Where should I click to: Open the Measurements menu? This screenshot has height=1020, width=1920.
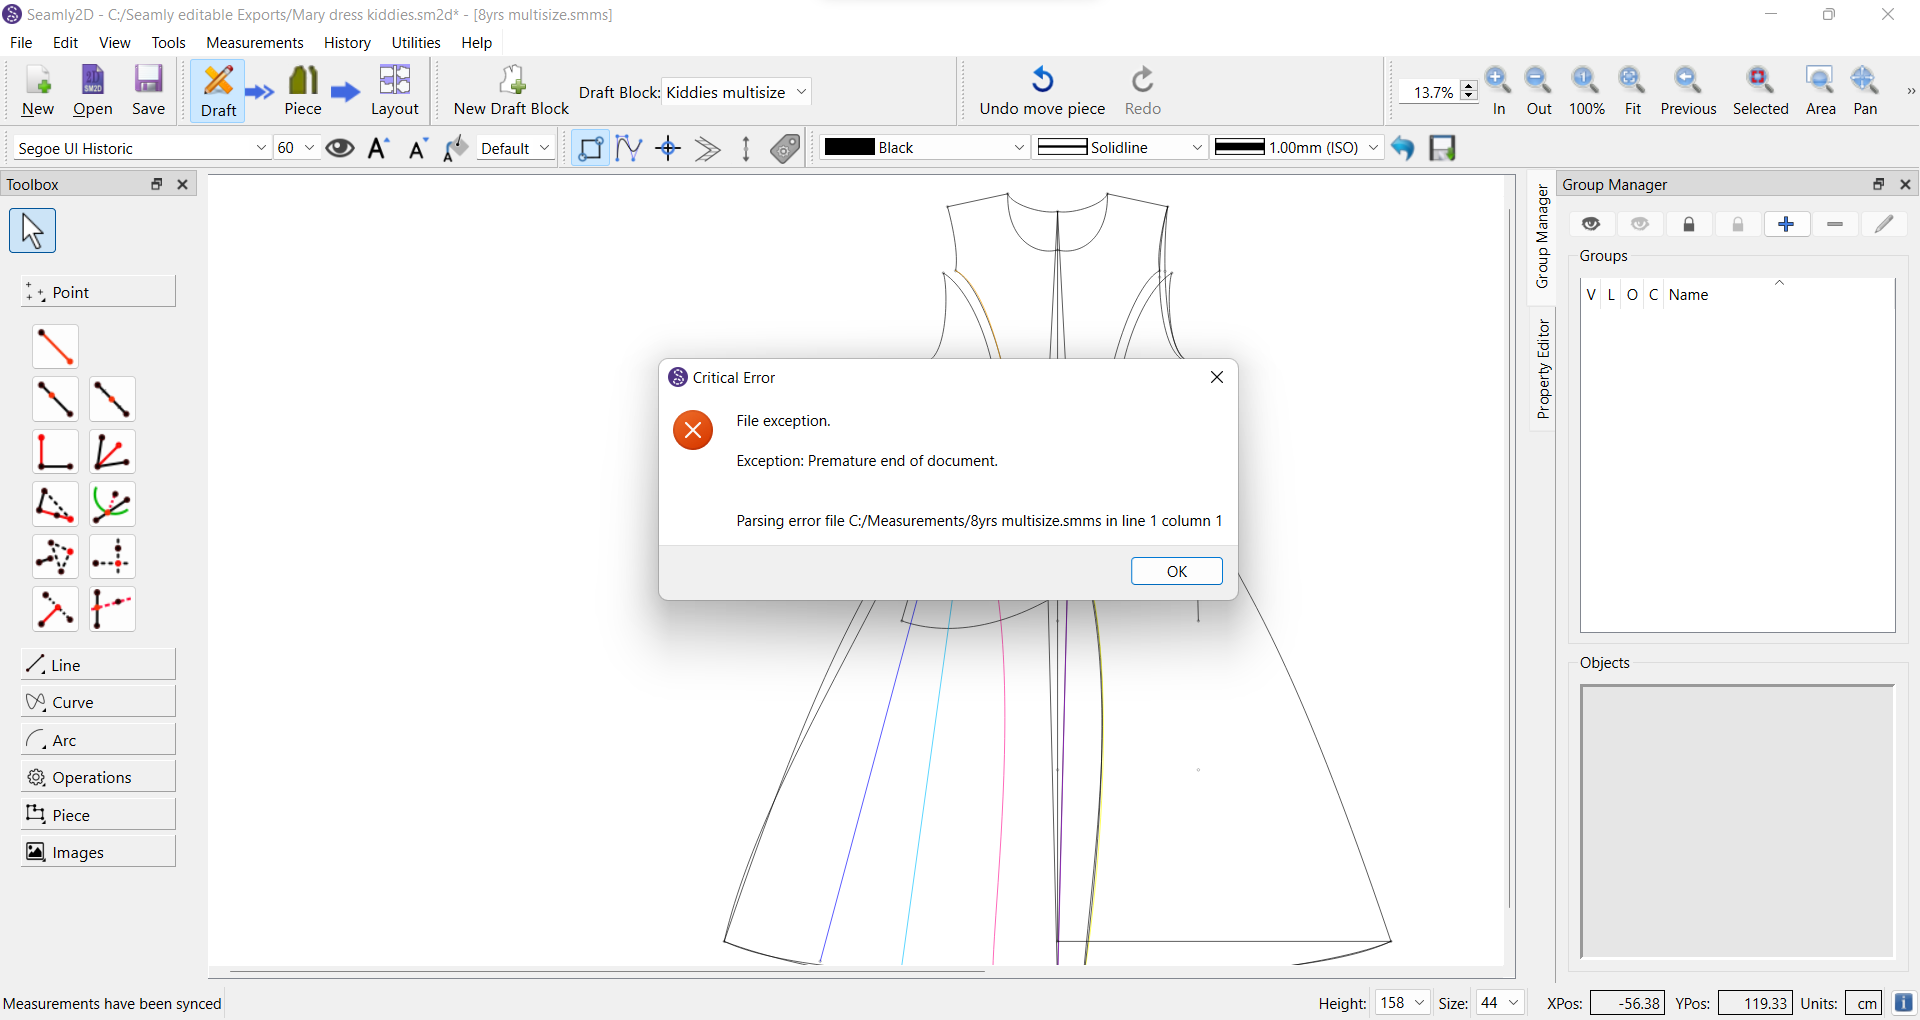point(254,43)
